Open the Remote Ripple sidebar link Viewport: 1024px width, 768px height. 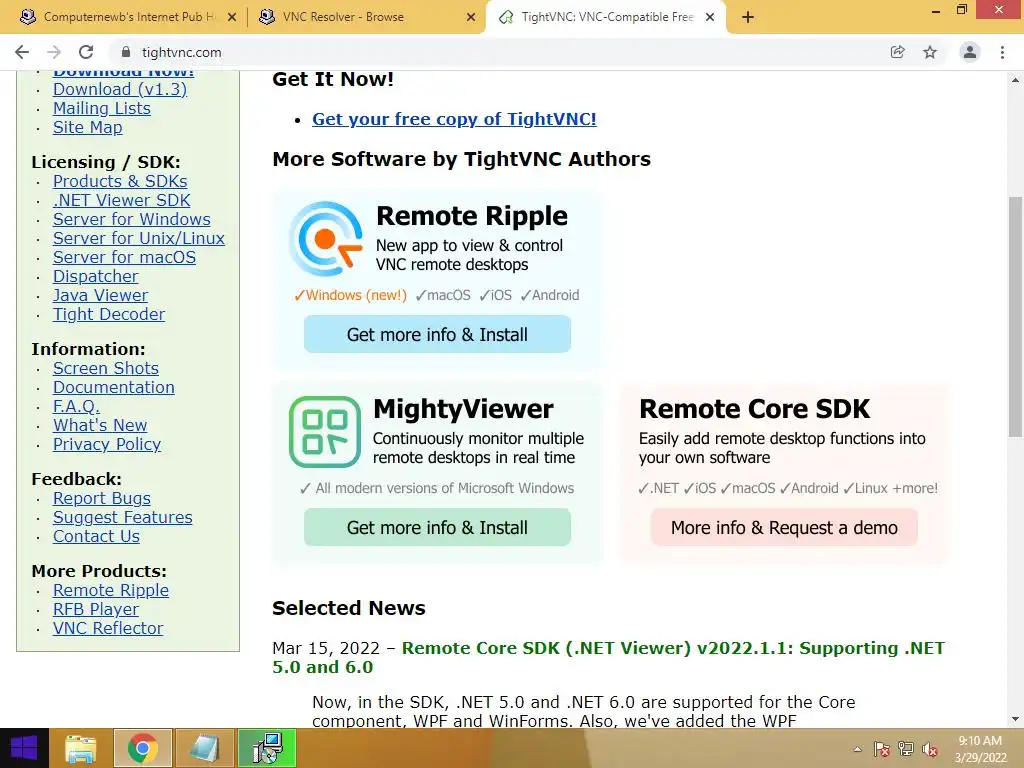[x=111, y=590]
